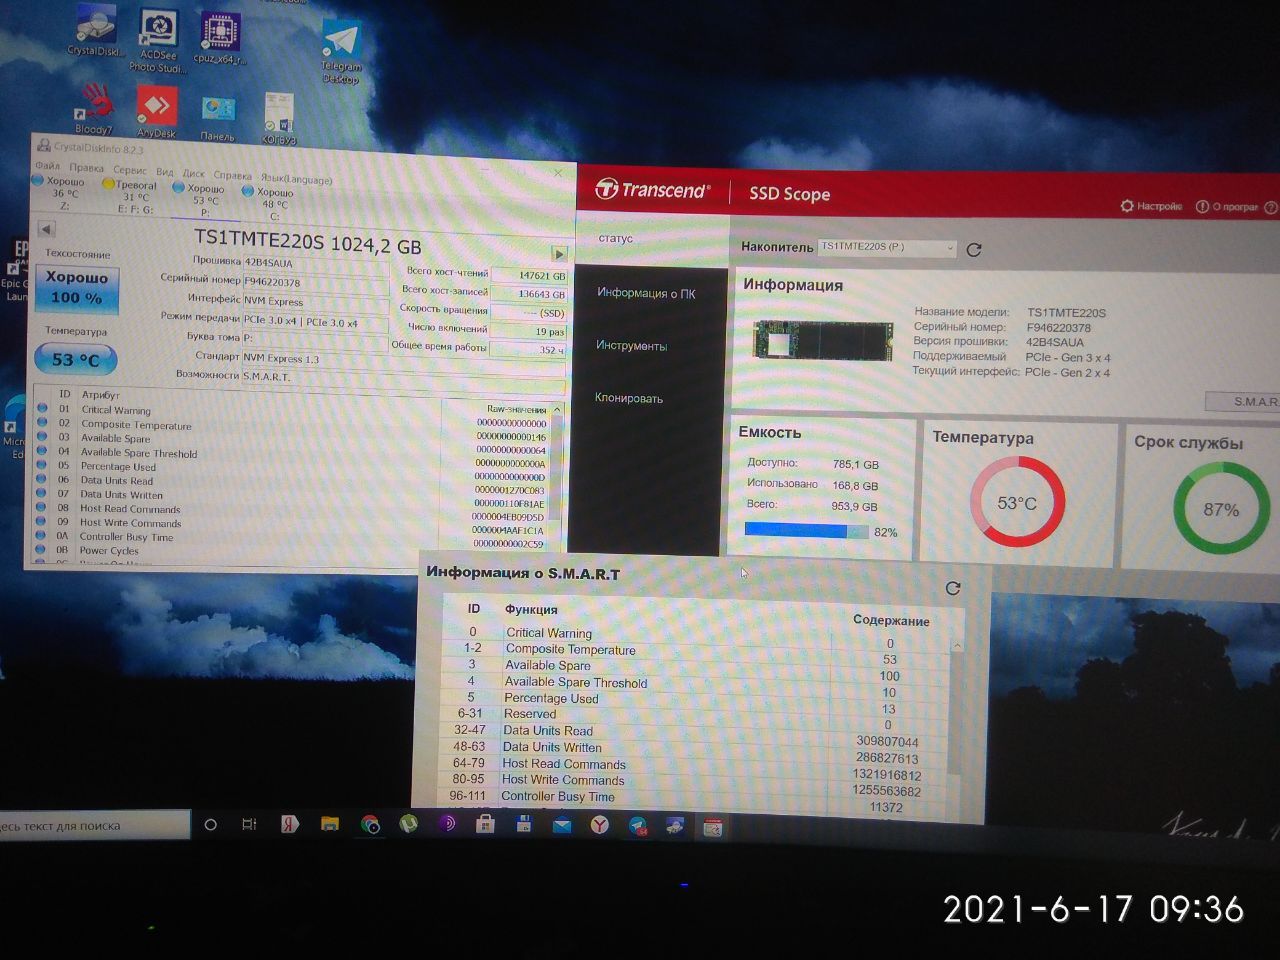The image size is (1280, 960).
Task: Select the E: F: G: disk marked Тревога
Action: coord(131,197)
